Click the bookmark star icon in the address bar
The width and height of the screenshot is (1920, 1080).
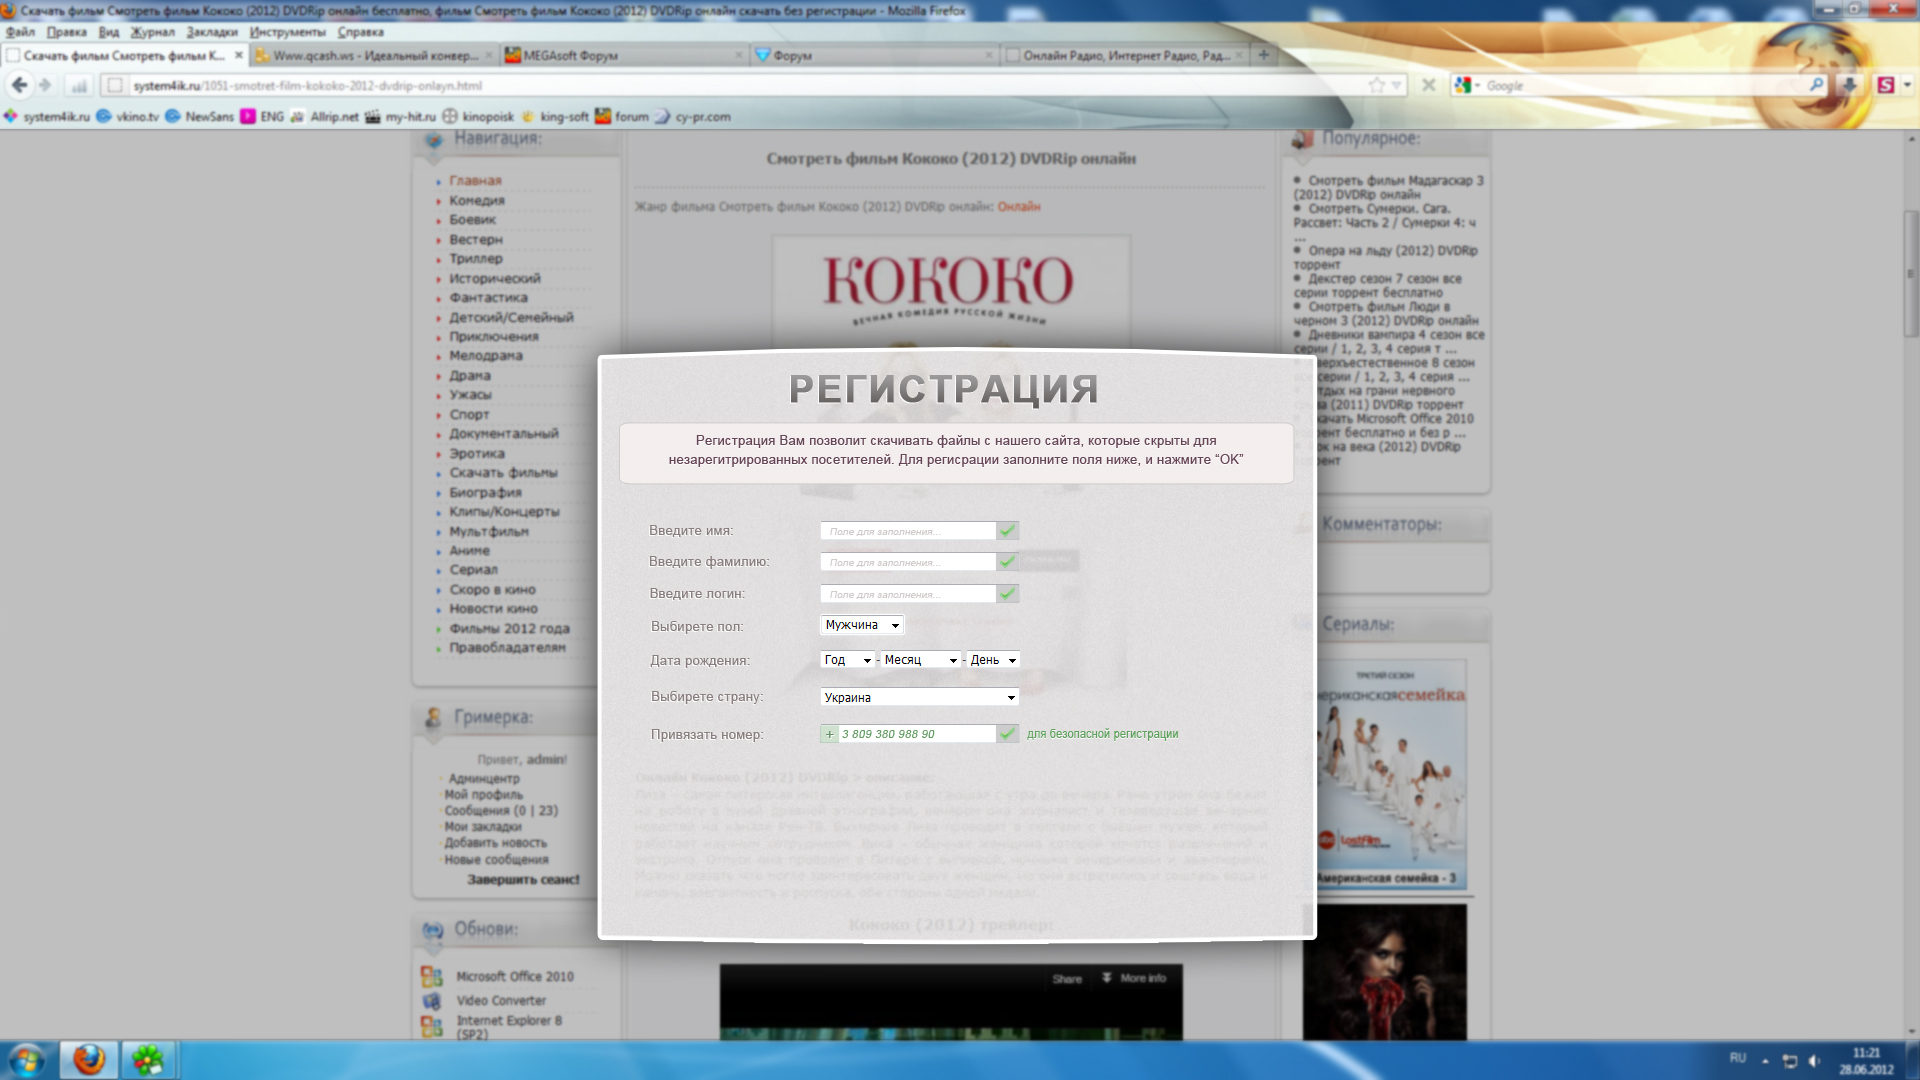tap(1377, 85)
